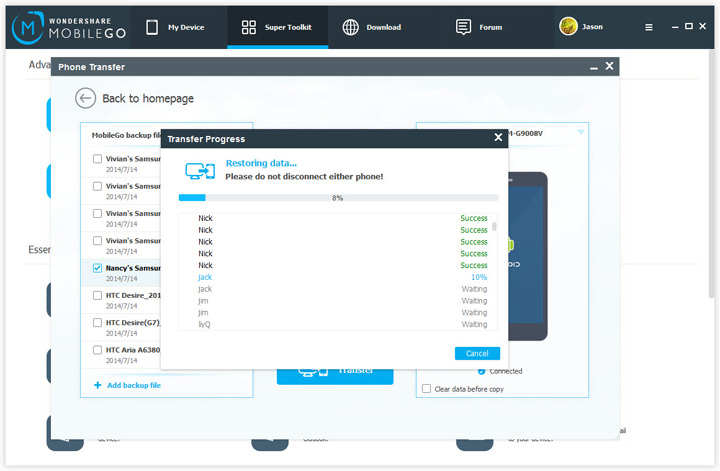Check the HTC Desire(G7) backup checkbox
The height and width of the screenshot is (471, 720).
click(97, 323)
